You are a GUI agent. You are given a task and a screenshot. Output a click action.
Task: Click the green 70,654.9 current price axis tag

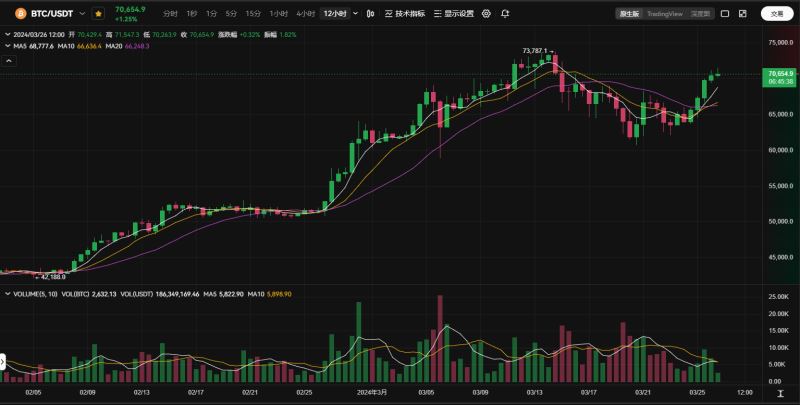point(779,78)
